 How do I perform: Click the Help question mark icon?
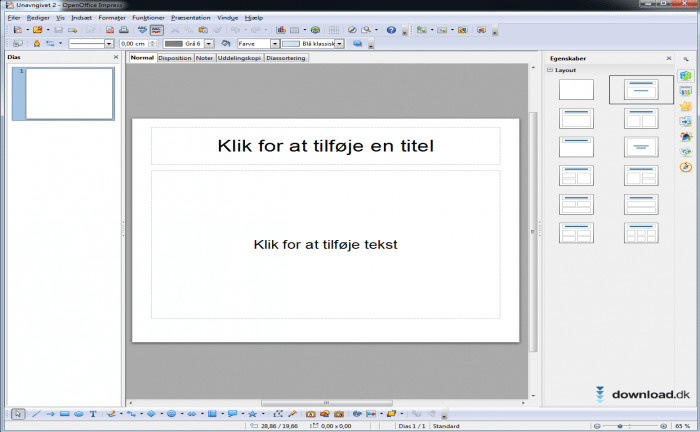tap(391, 30)
